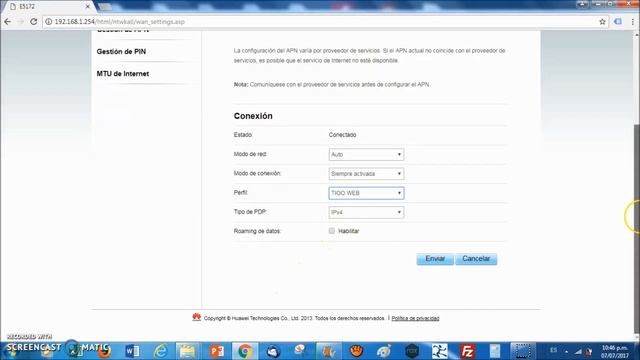
Task: Open the Chrome three-dot menu
Action: pos(633,22)
